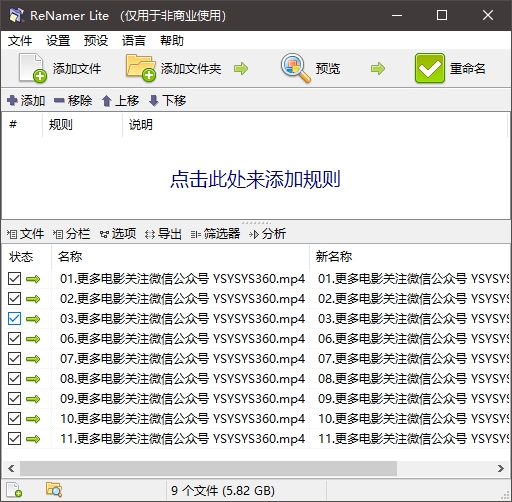Click the # column header in rules list

tap(22, 125)
